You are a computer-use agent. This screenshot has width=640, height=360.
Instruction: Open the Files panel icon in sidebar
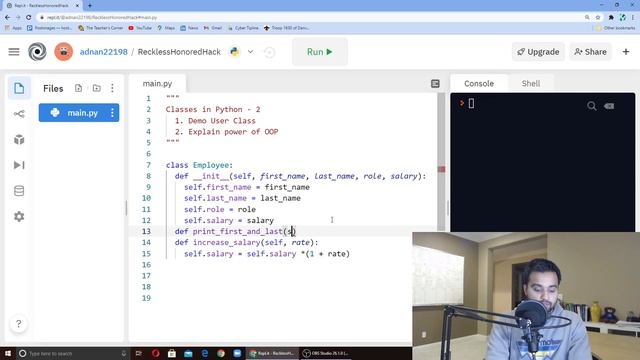(x=19, y=88)
